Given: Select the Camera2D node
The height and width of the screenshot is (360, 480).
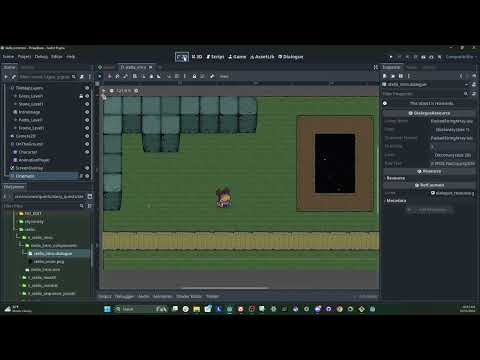Looking at the screenshot, I should pyautogui.click(x=26, y=136).
